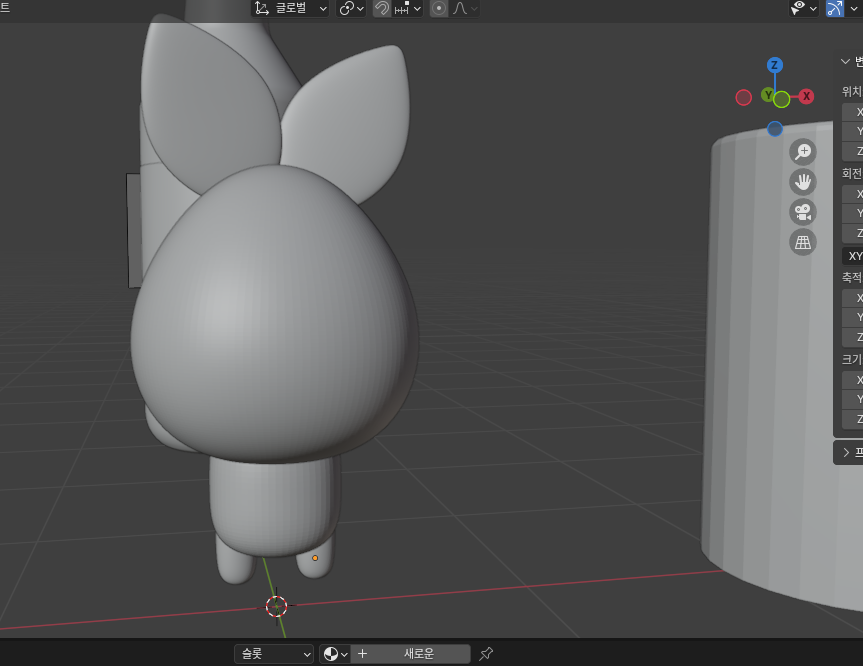Viewport: 863px width, 666px height.
Task: Click the orange object origin dot
Action: pos(315,558)
